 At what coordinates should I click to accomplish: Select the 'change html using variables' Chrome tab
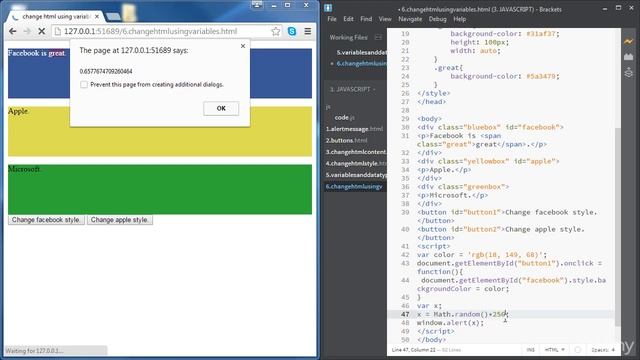coord(55,17)
